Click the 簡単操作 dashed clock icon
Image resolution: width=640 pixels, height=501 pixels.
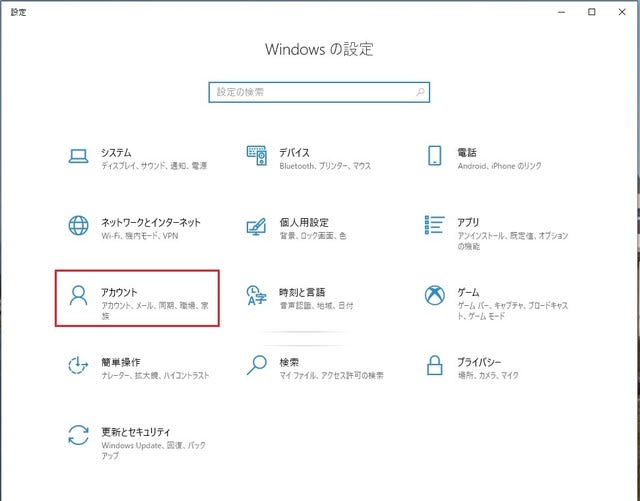point(78,365)
